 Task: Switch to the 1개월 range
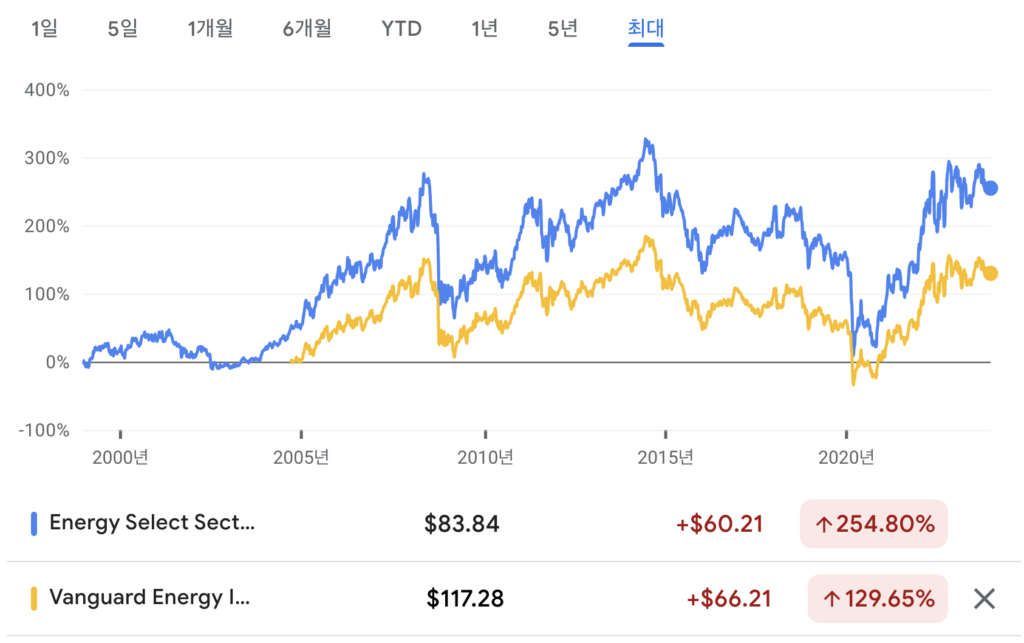point(210,28)
